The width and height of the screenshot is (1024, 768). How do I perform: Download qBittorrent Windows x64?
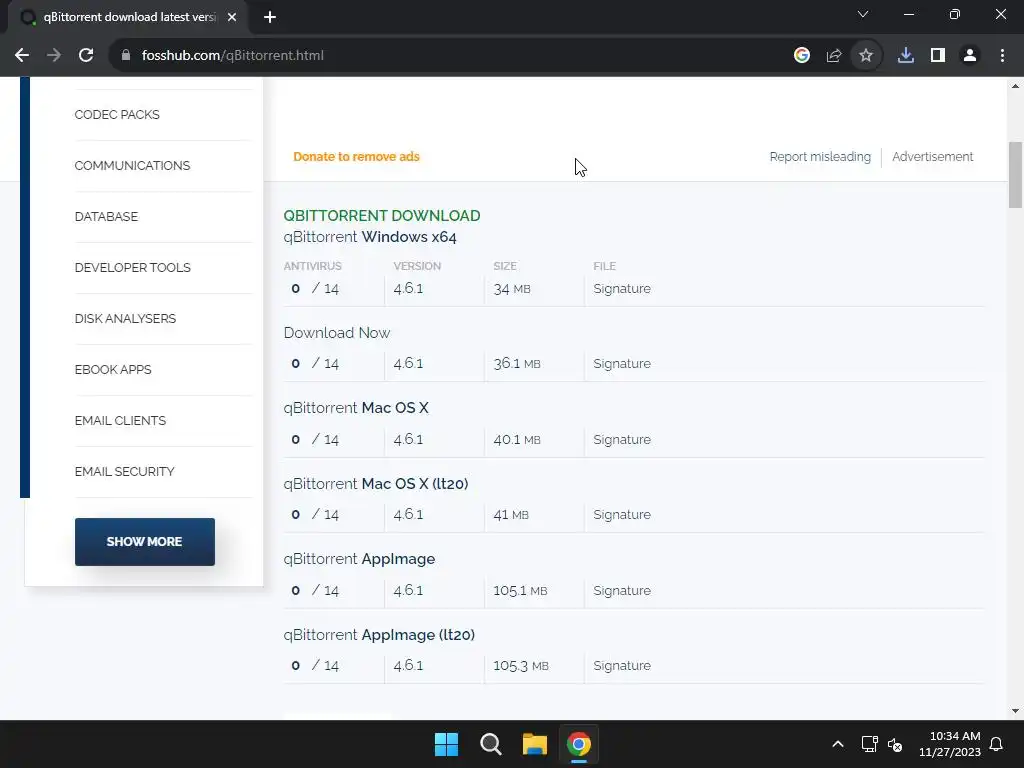[370, 237]
